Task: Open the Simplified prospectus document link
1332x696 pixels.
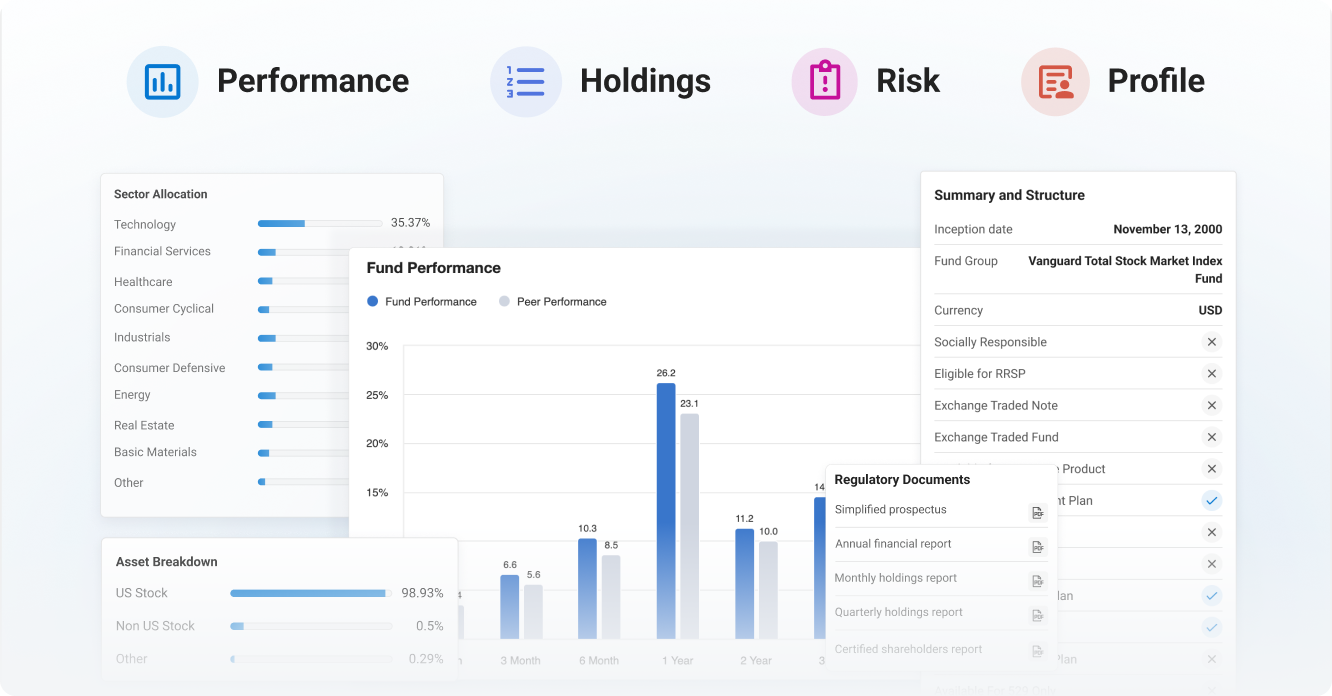Action: point(890,509)
